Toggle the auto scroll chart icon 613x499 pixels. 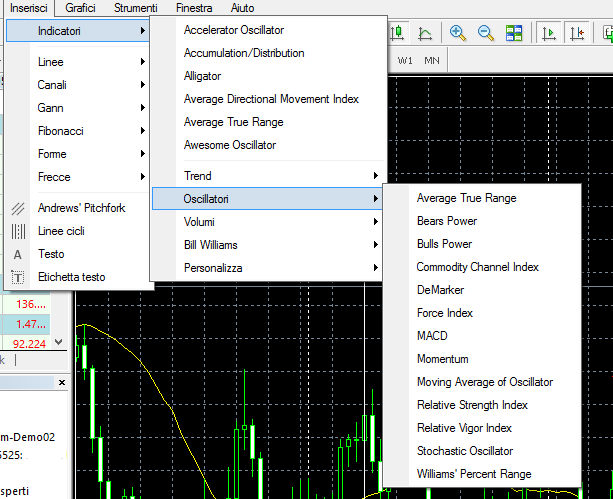[549, 33]
